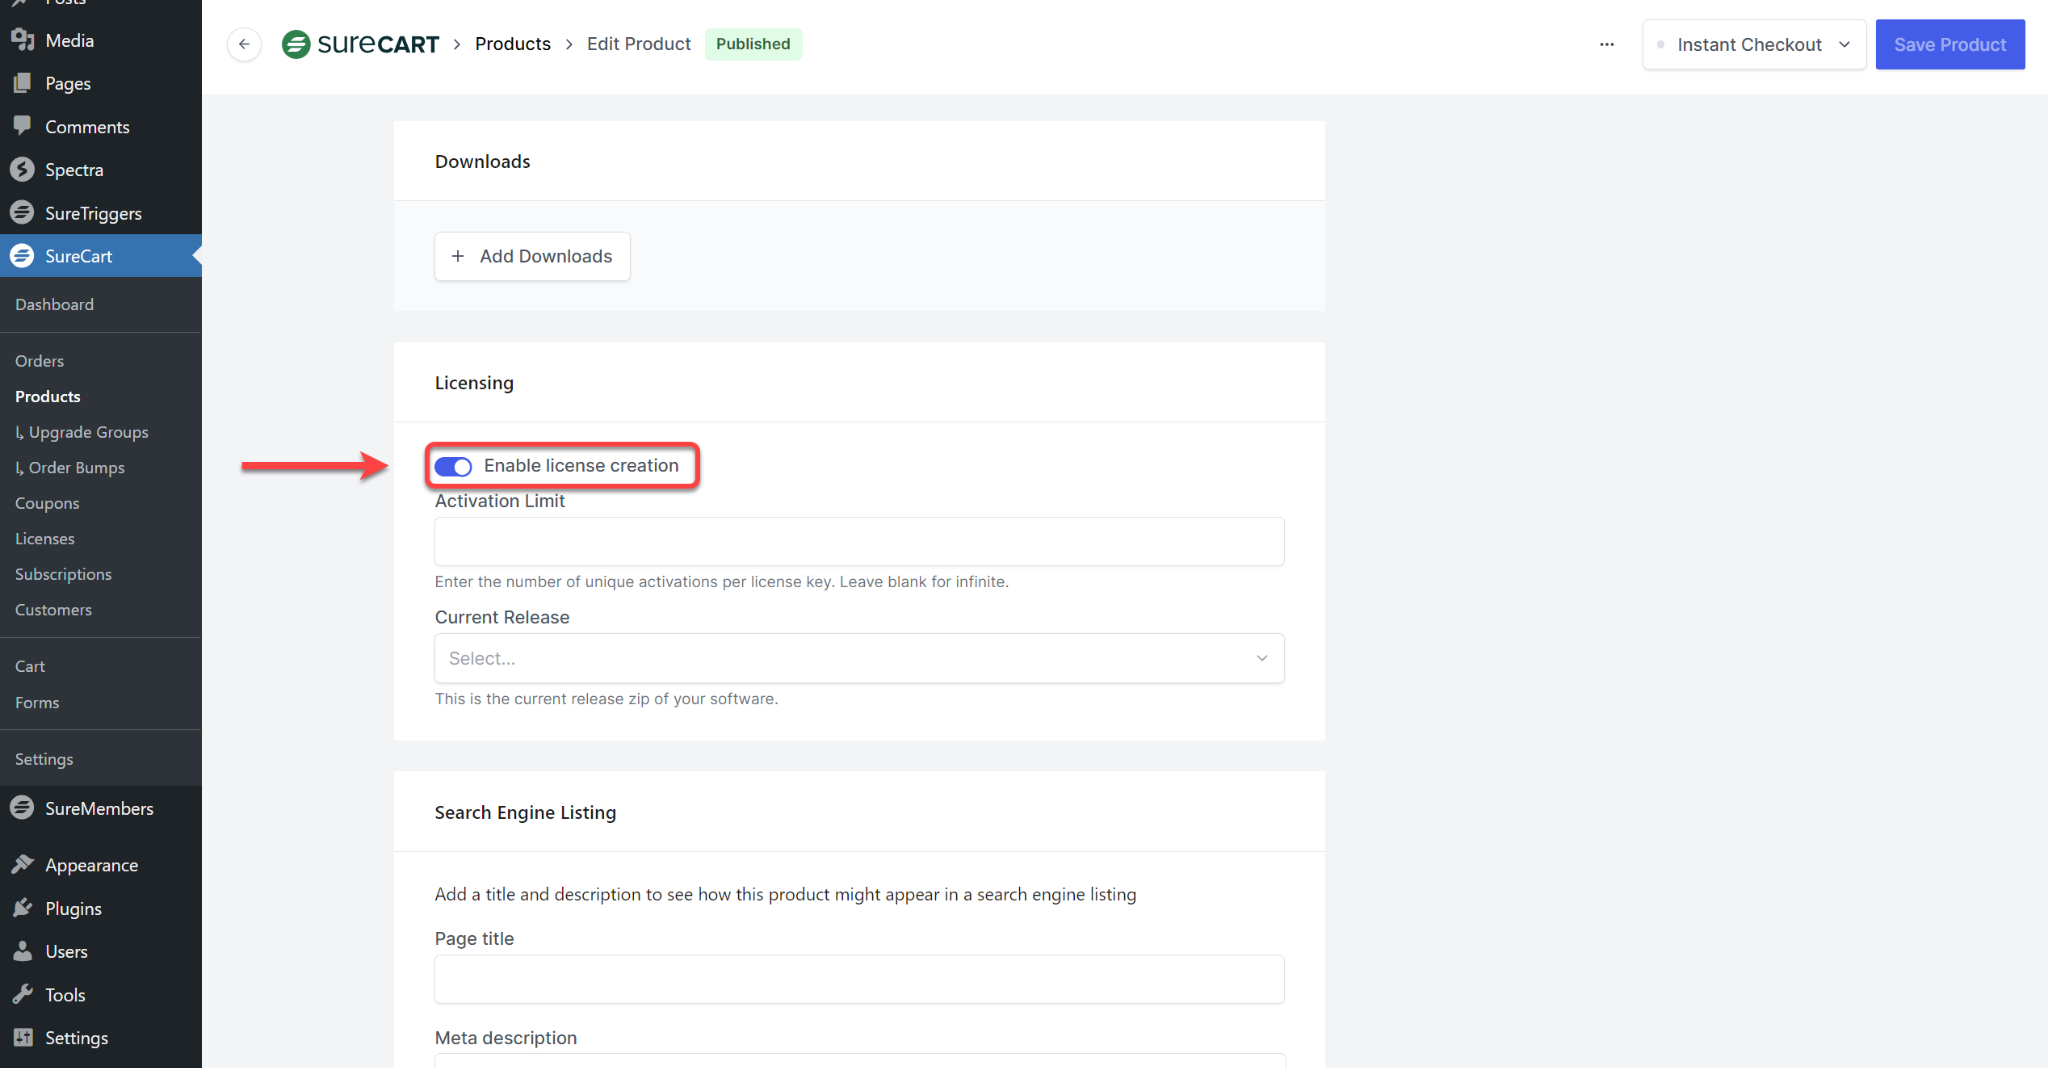This screenshot has width=2048, height=1068.
Task: Click the Save Product button
Action: [1949, 45]
